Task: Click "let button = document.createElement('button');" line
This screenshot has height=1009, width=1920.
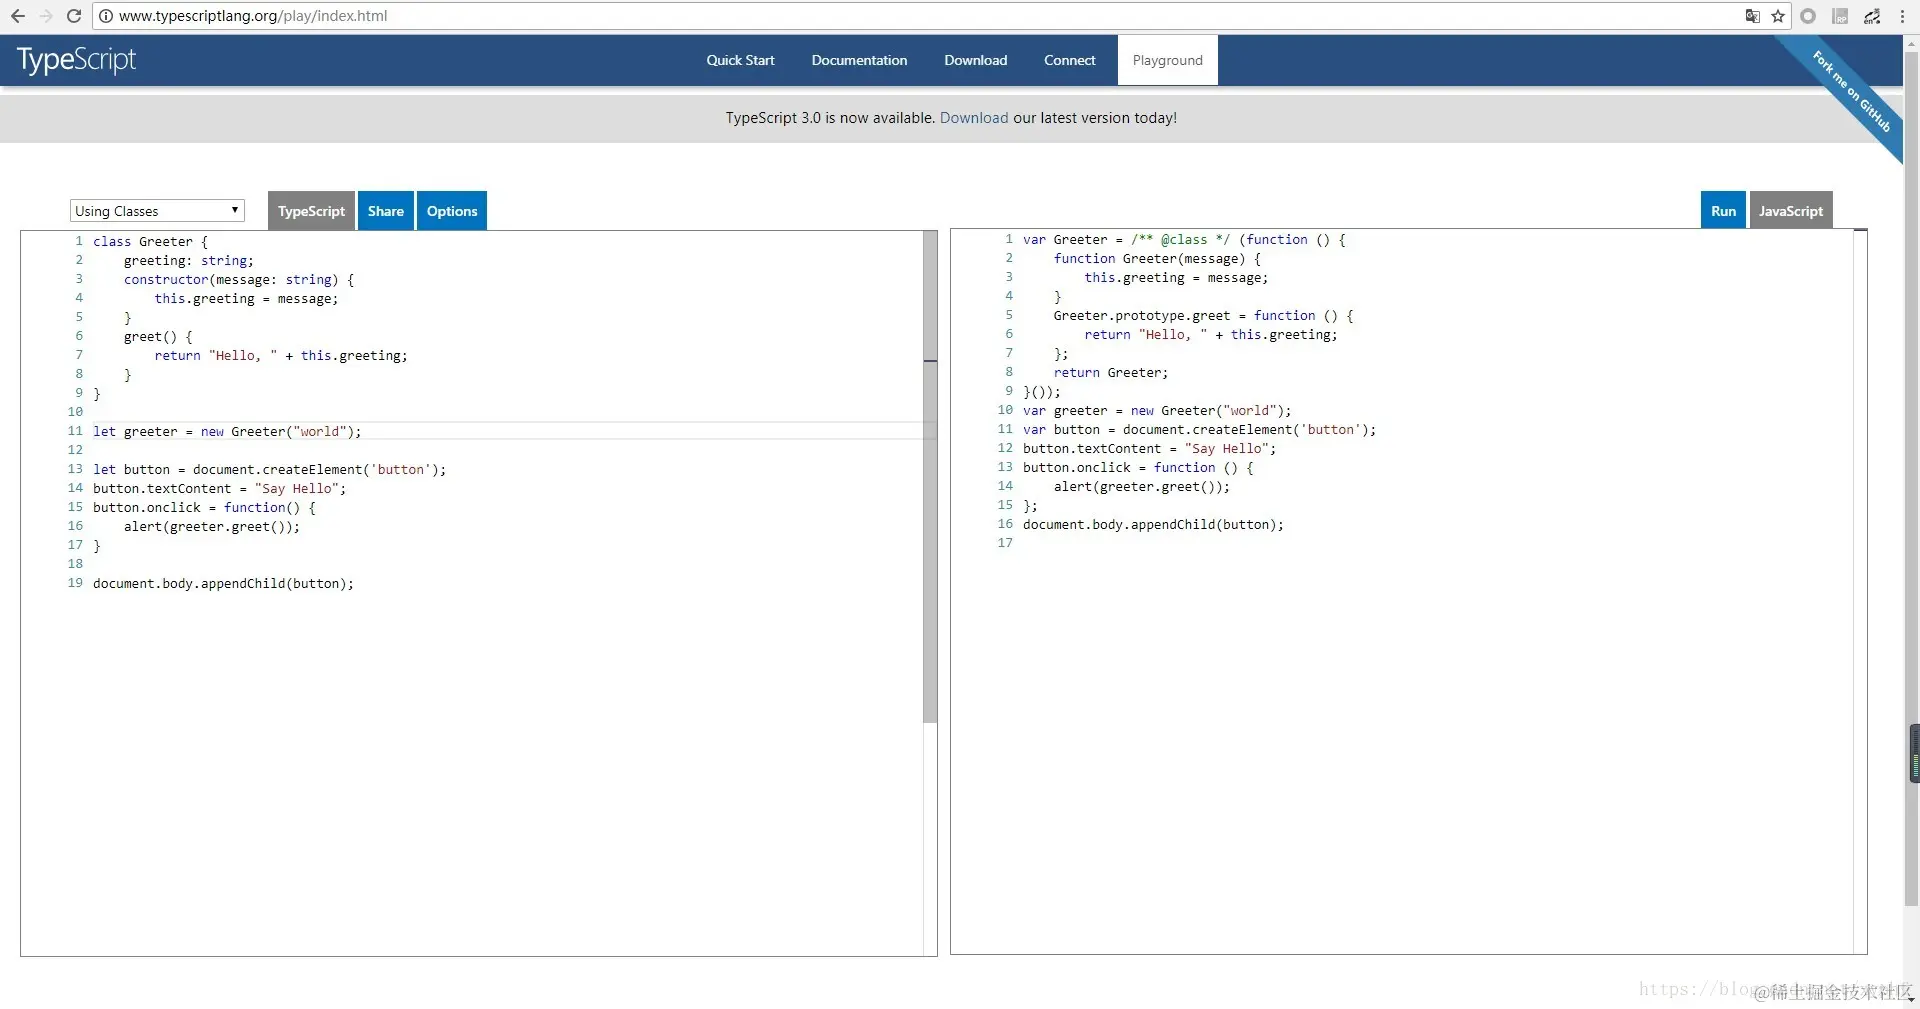Action: tap(270, 469)
